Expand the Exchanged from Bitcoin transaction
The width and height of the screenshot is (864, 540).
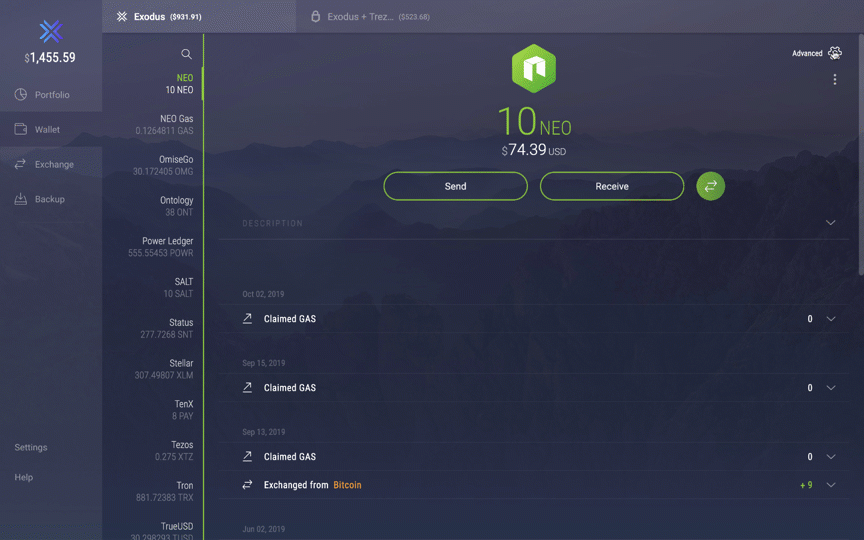click(x=830, y=484)
